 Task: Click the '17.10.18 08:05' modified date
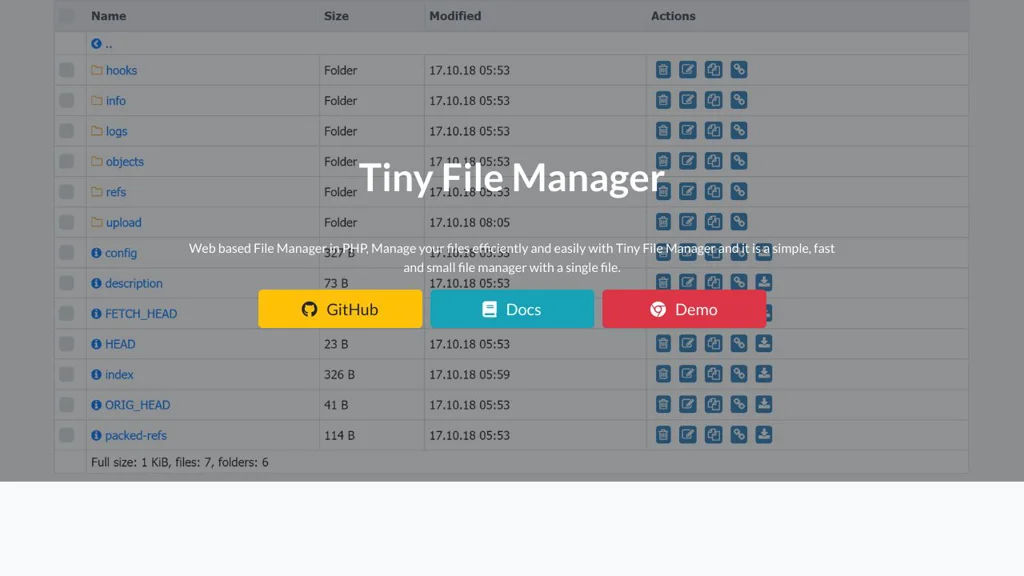coord(470,223)
